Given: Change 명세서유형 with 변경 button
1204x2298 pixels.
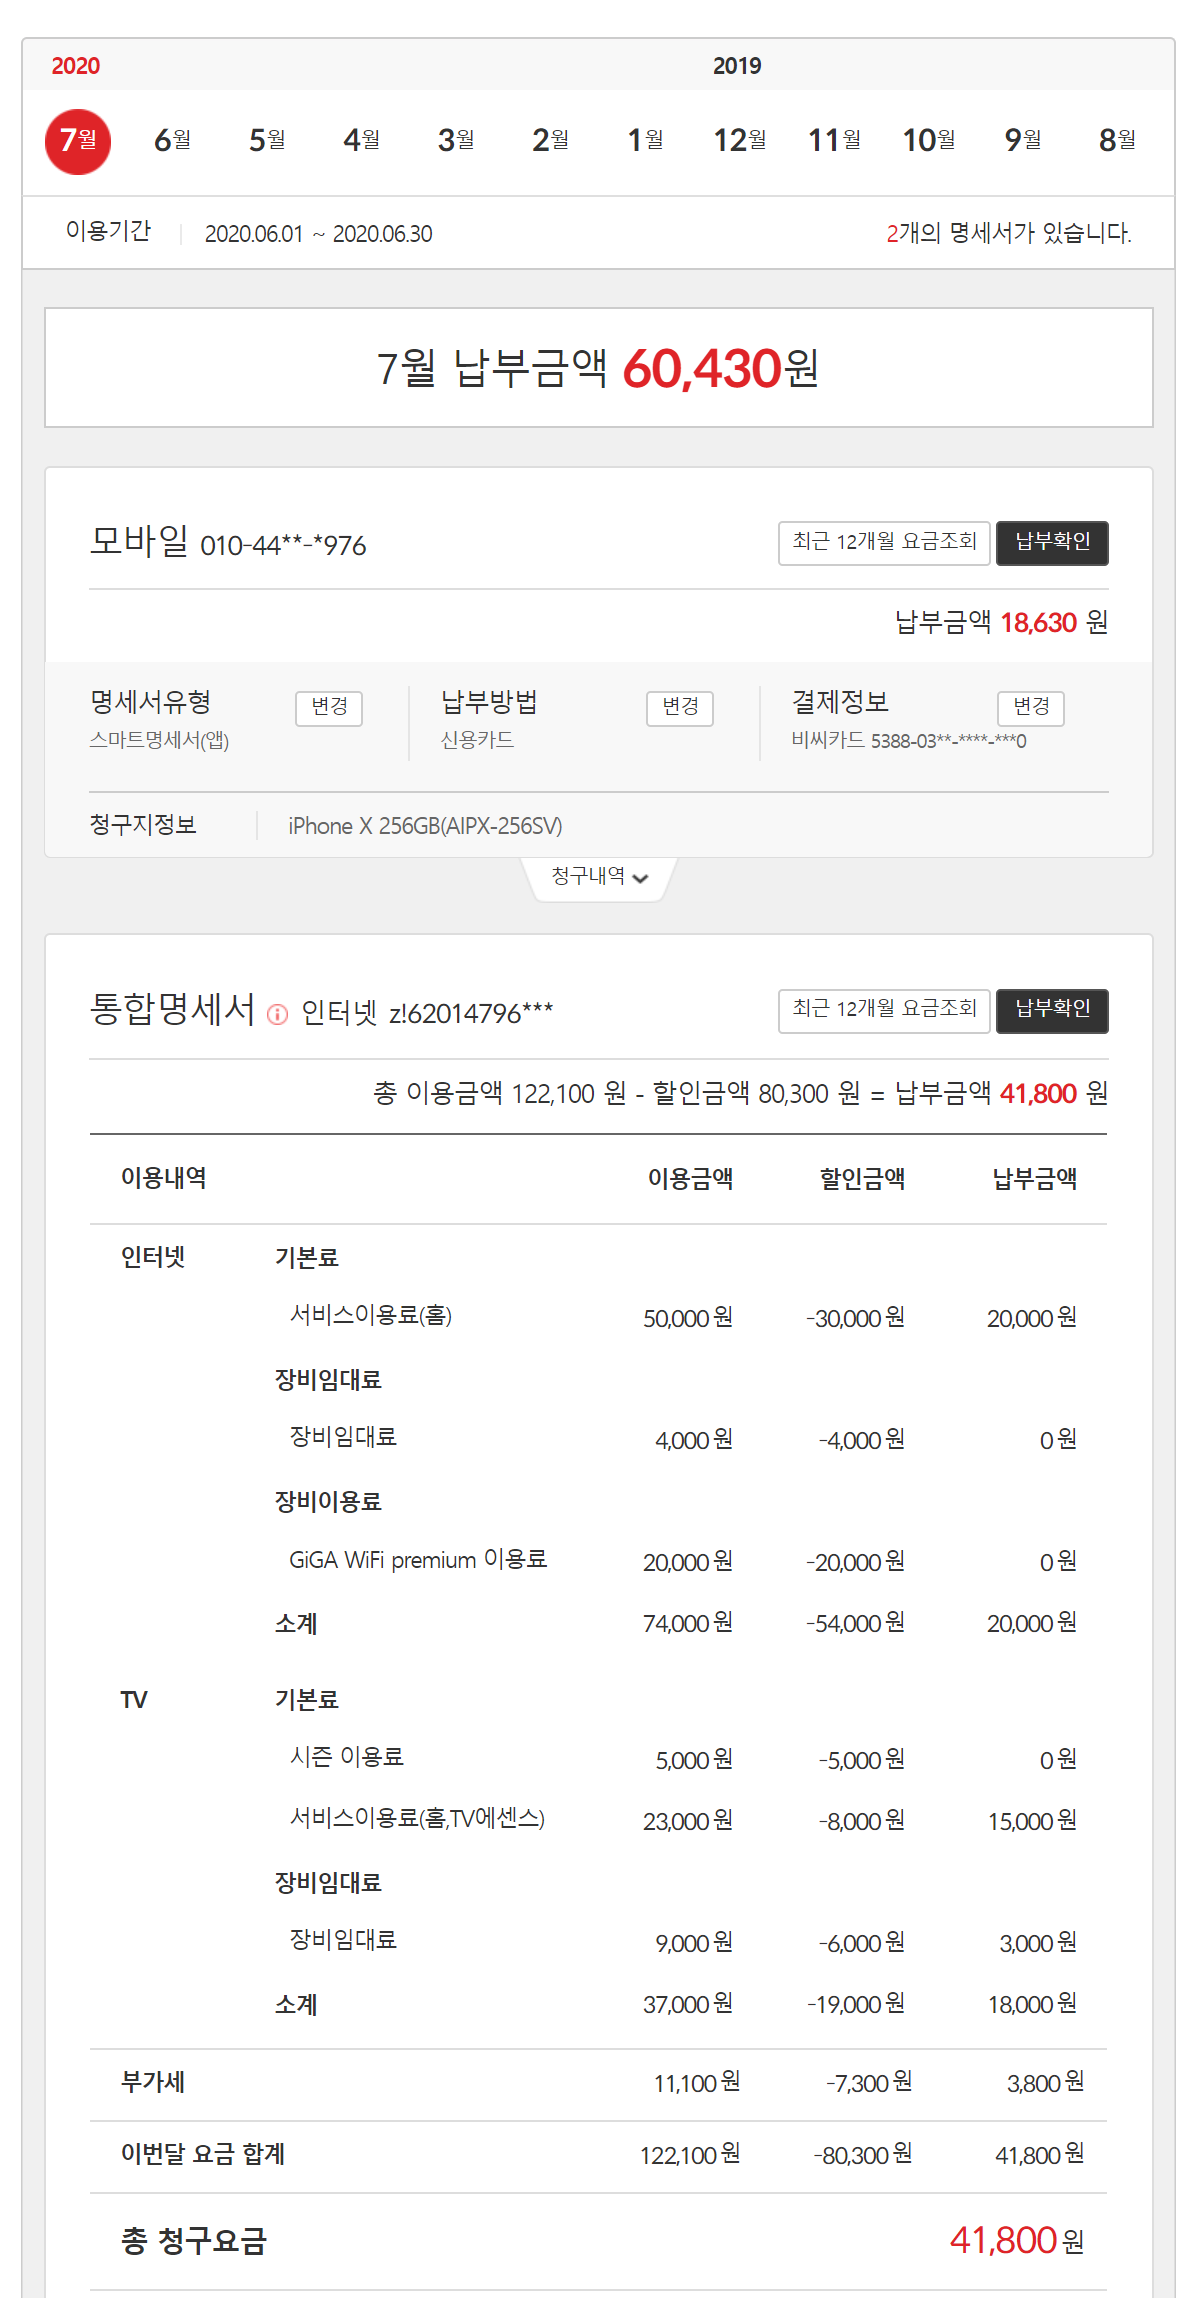Looking at the screenshot, I should coord(329,707).
